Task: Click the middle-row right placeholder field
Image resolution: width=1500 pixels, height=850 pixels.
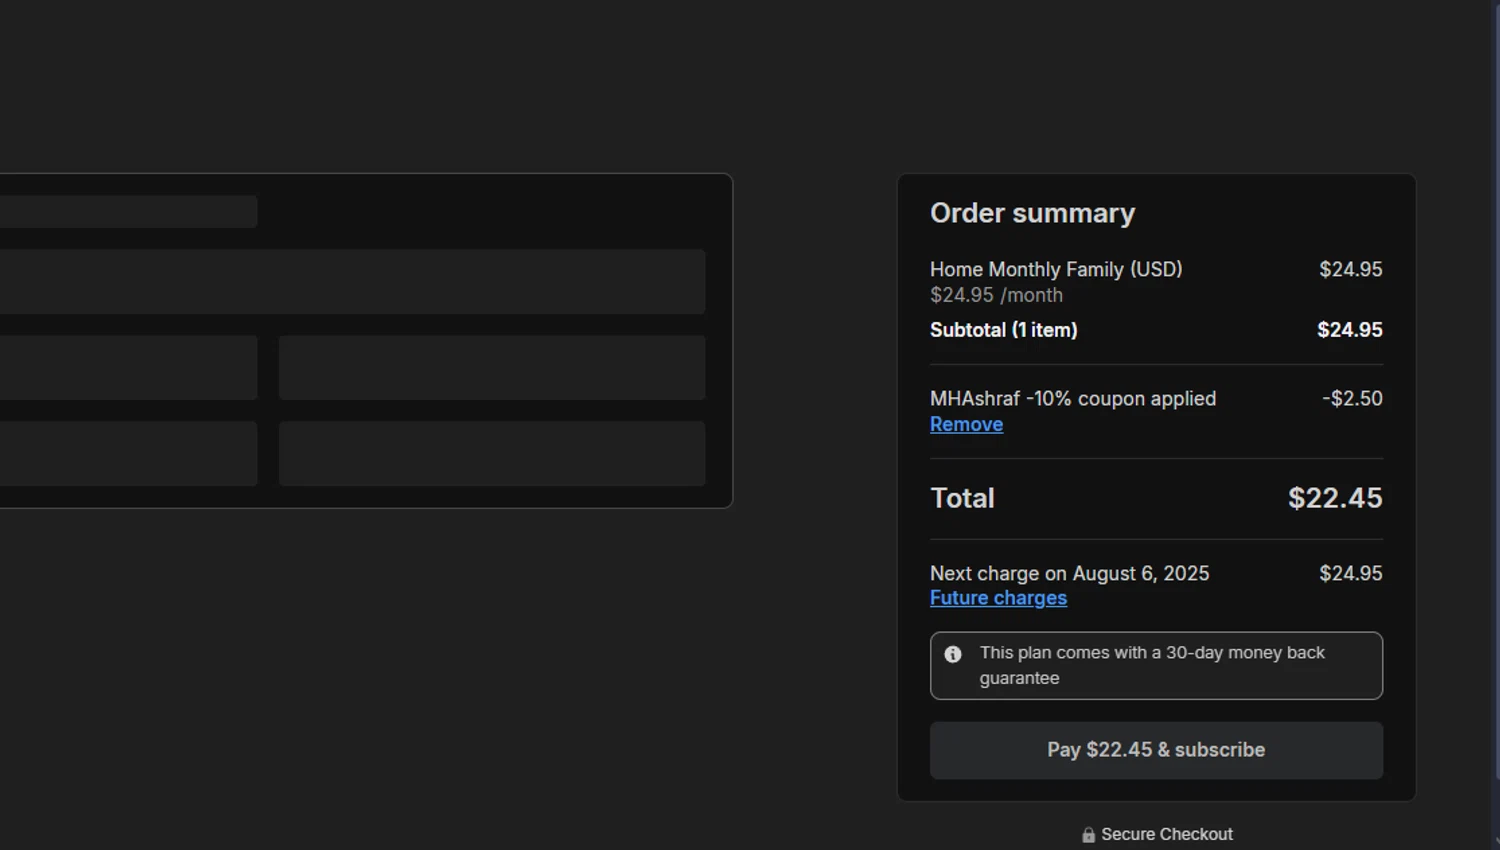Action: click(492, 368)
